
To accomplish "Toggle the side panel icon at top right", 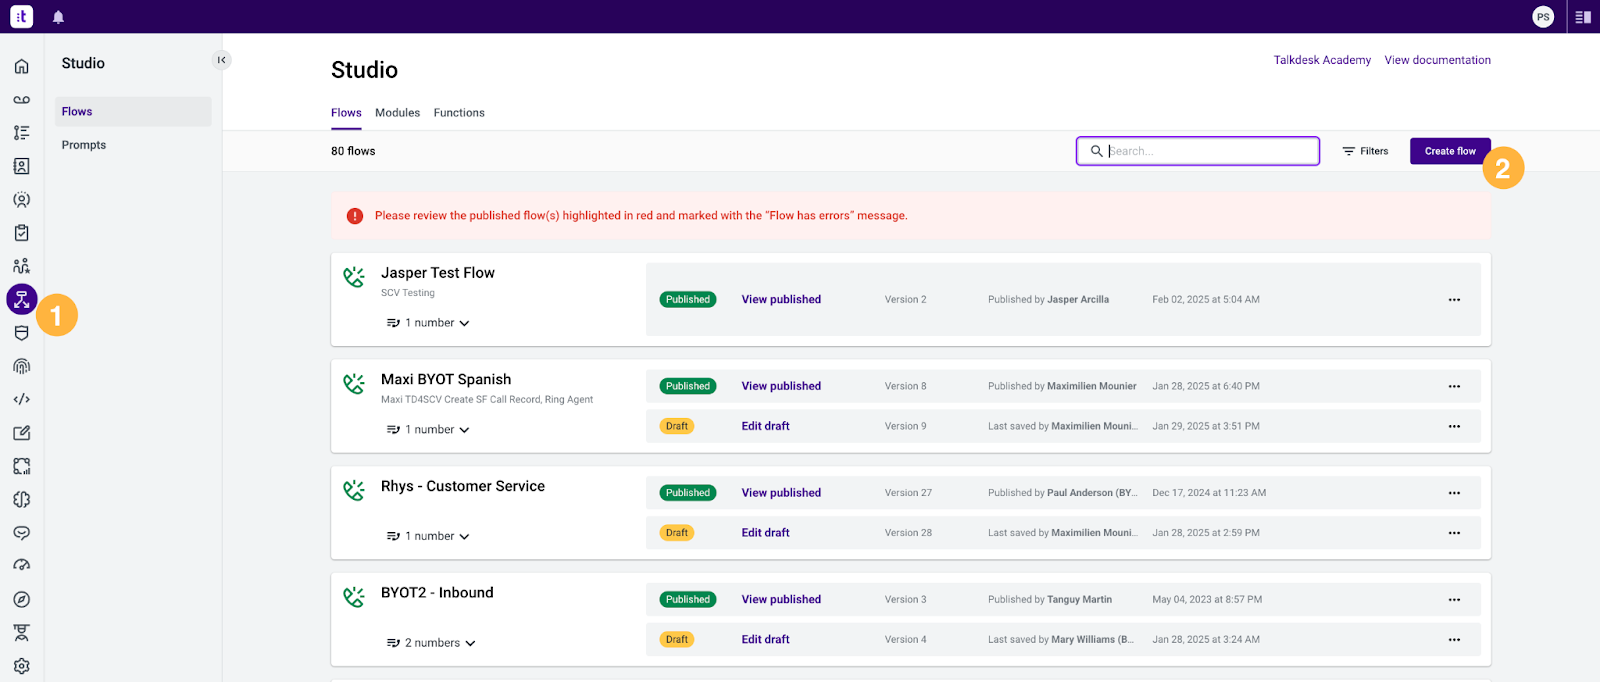I will pos(1583,17).
